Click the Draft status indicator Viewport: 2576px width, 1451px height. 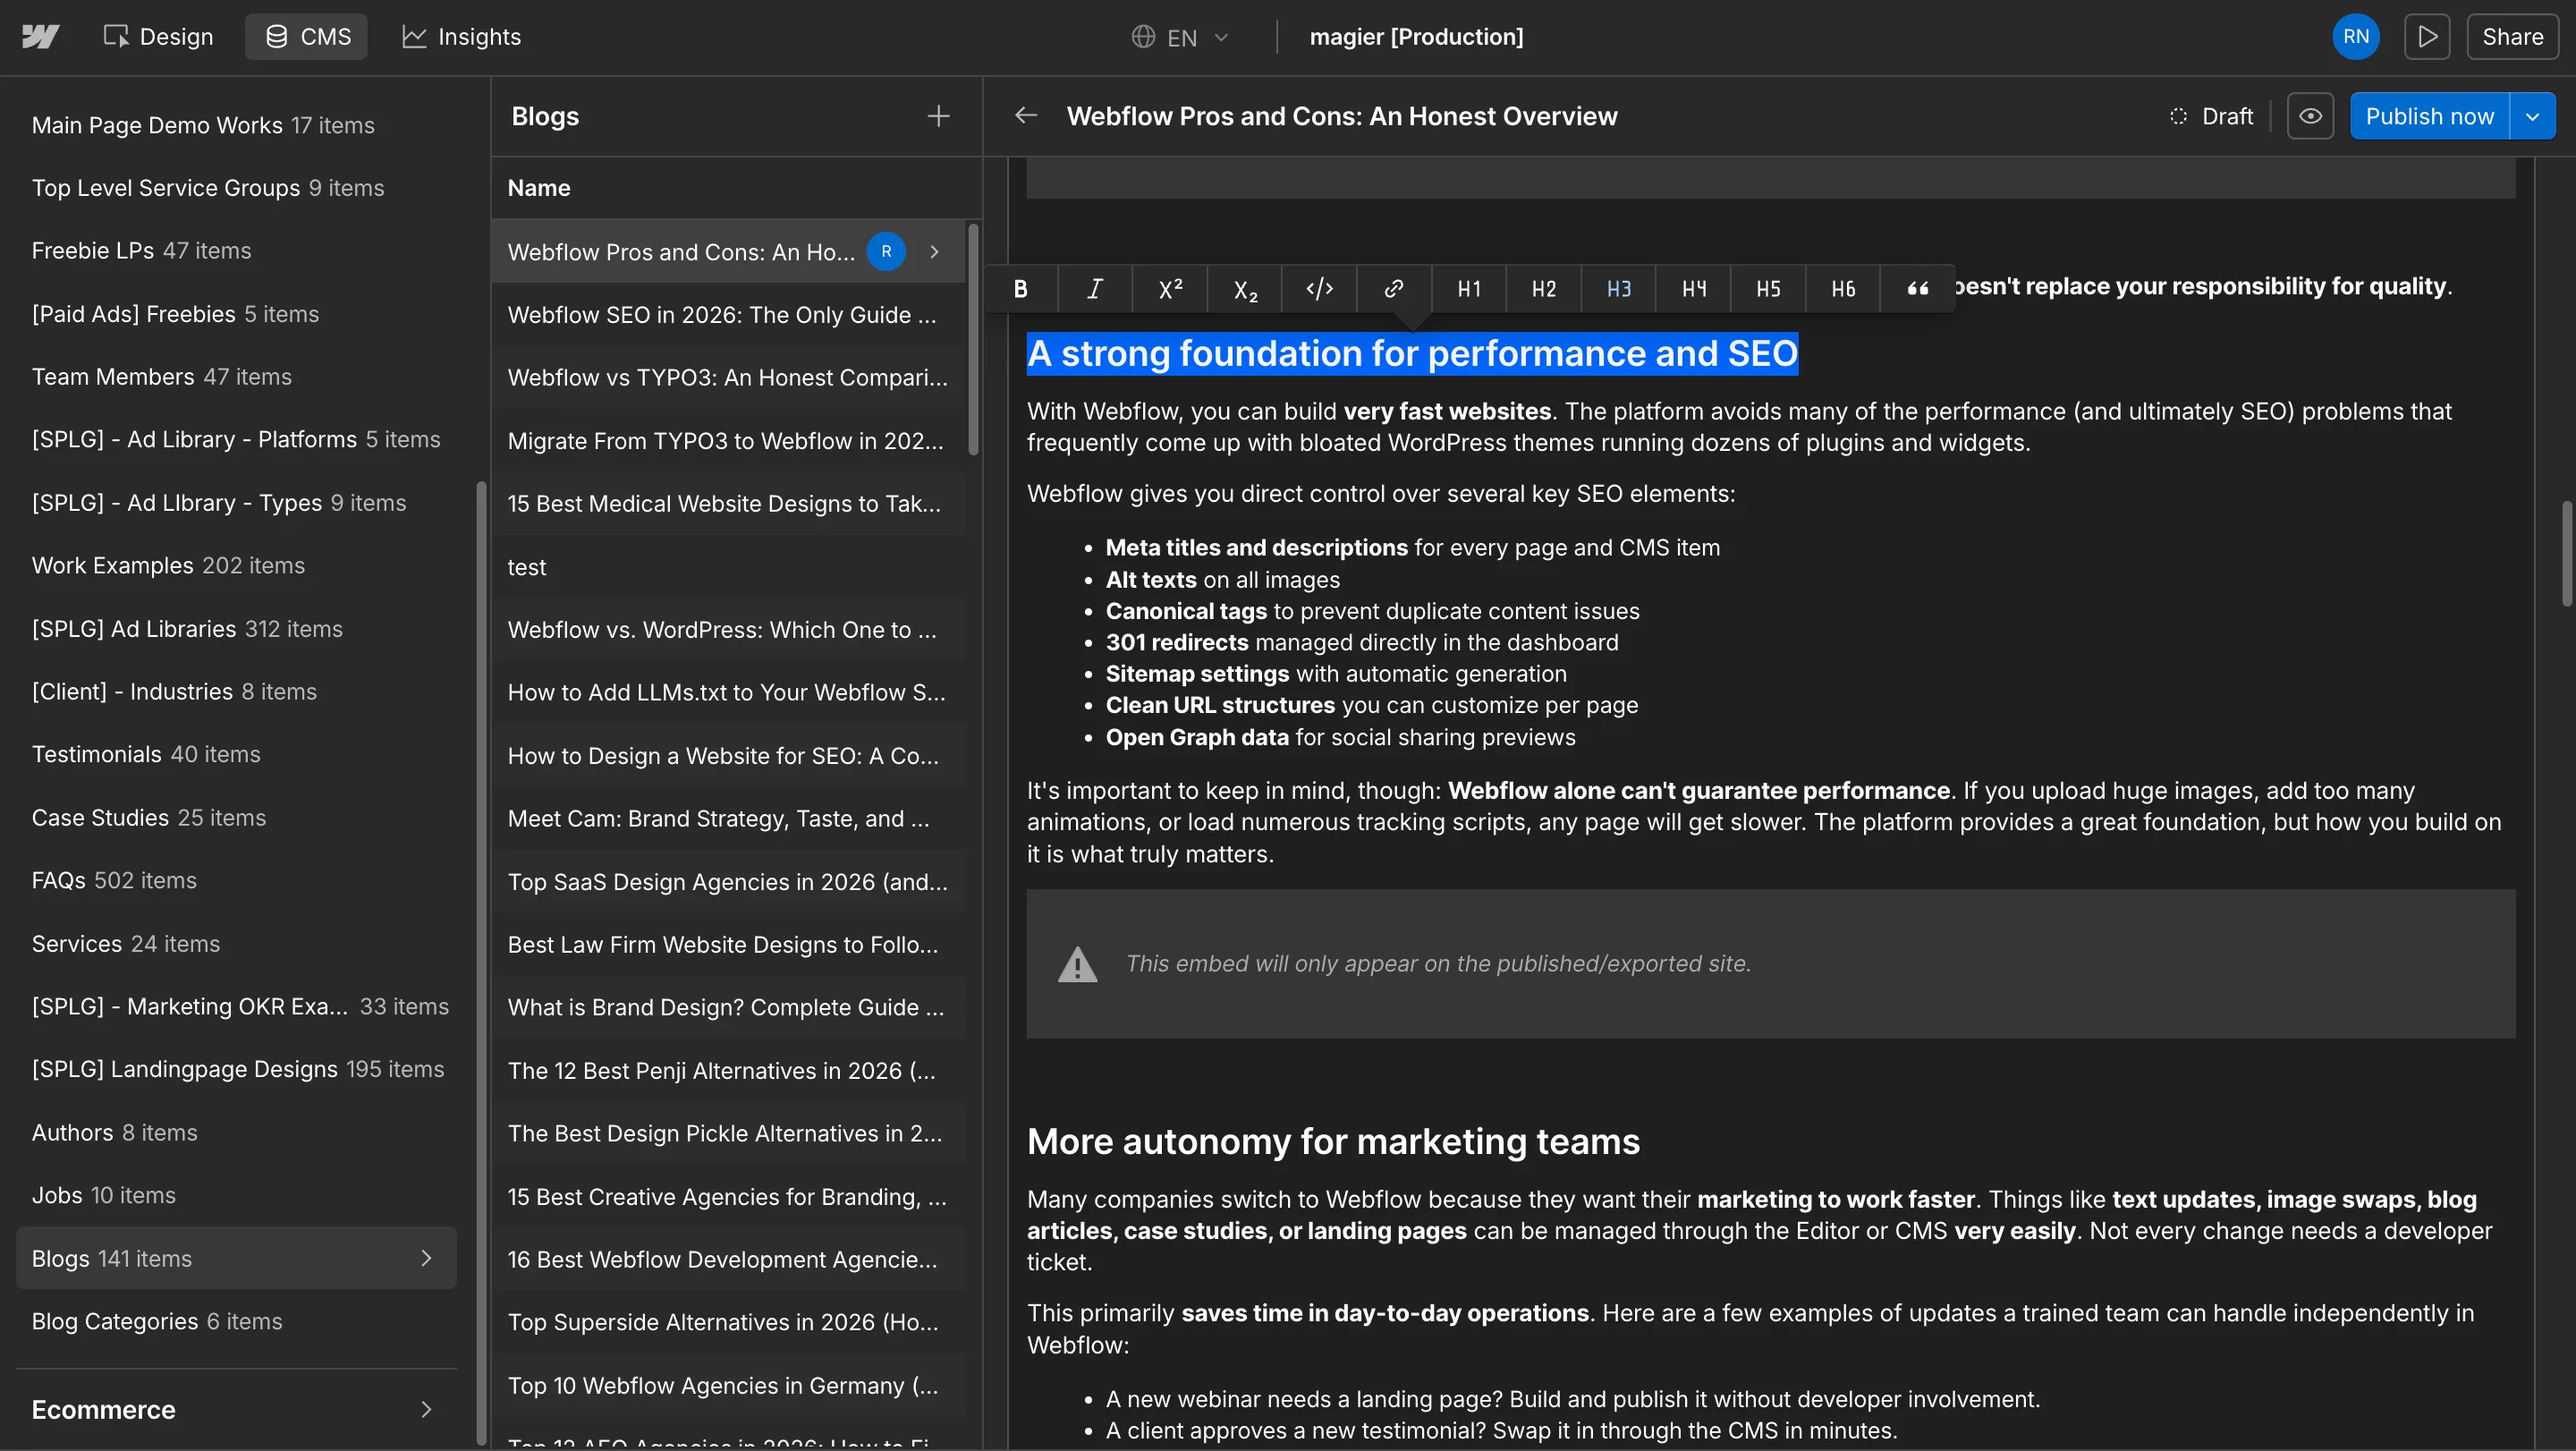click(2211, 116)
